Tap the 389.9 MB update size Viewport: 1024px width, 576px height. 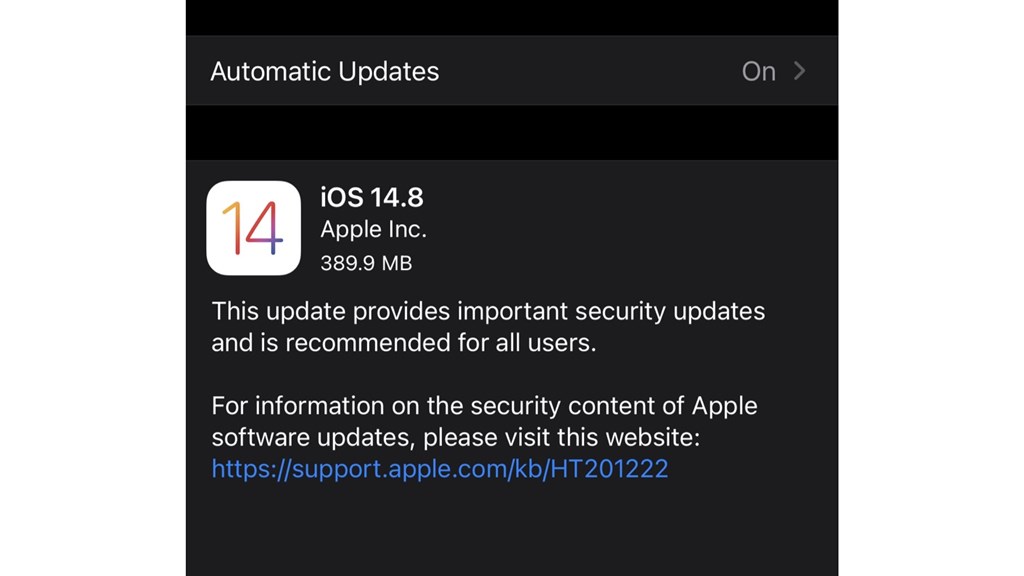[366, 264]
